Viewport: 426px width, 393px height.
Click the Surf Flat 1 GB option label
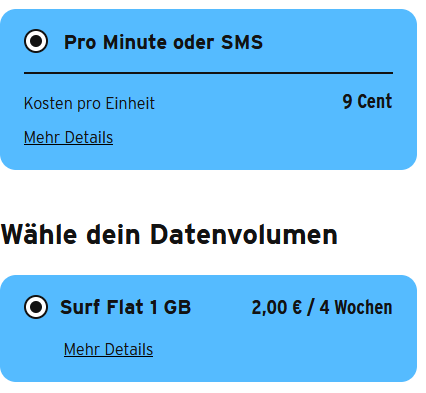click(126, 307)
